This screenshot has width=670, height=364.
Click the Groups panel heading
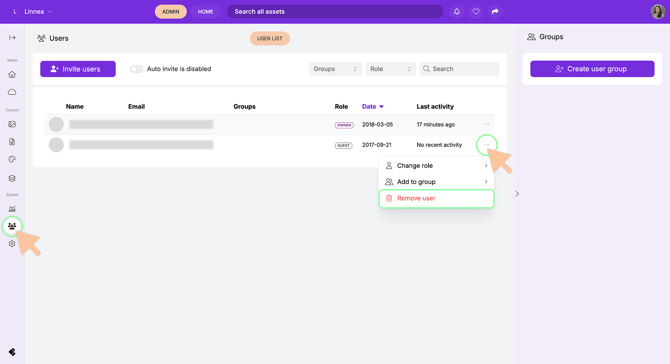545,37
